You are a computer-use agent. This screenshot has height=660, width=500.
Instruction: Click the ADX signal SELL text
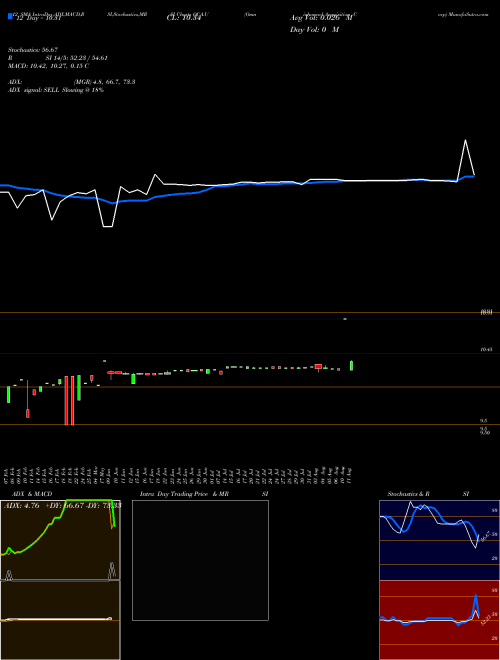(56, 90)
